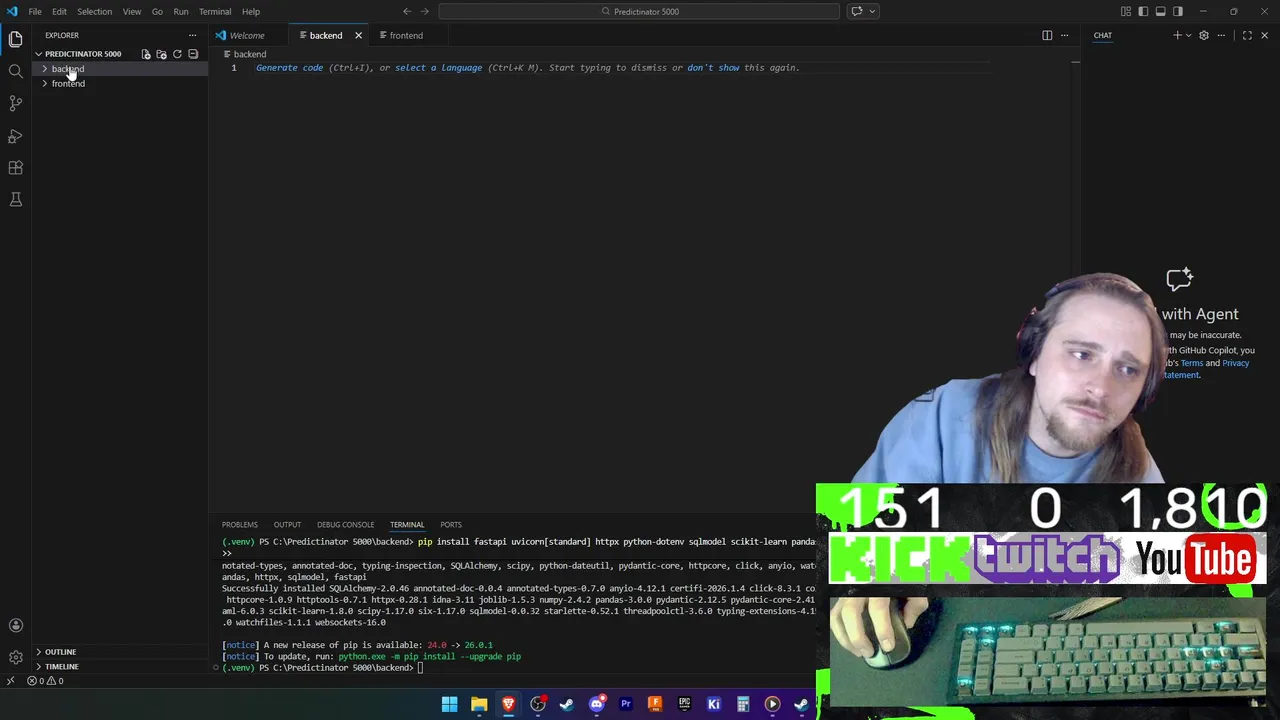Open the Testing flask view
Viewport: 1280px width, 720px height.
[x=15, y=199]
